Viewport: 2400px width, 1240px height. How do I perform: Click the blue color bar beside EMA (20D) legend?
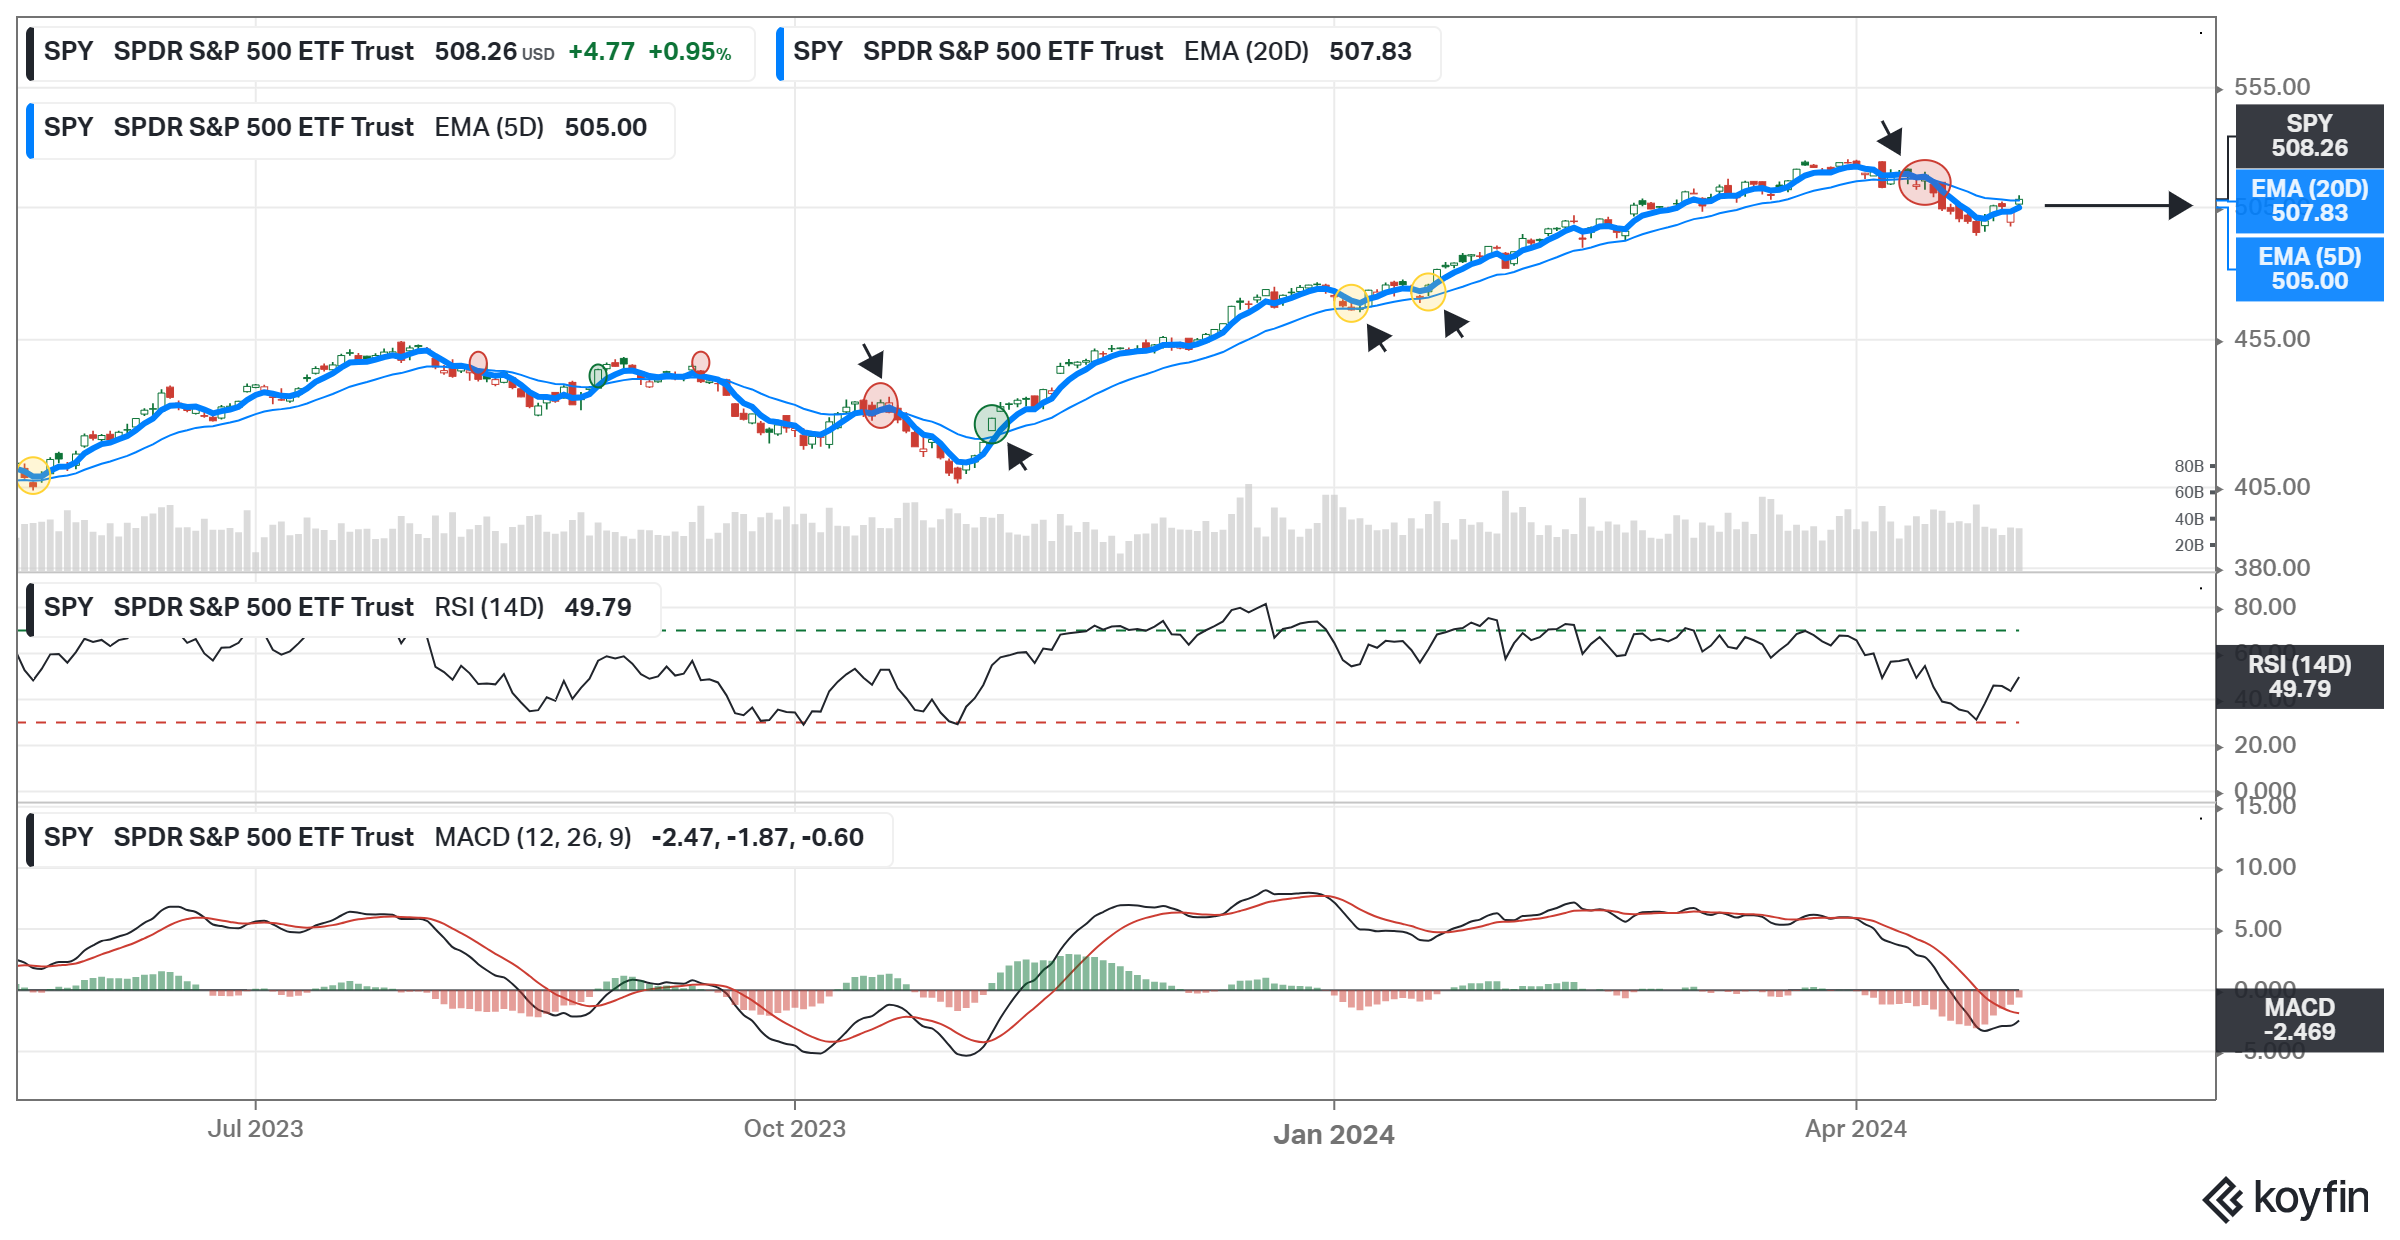[780, 53]
